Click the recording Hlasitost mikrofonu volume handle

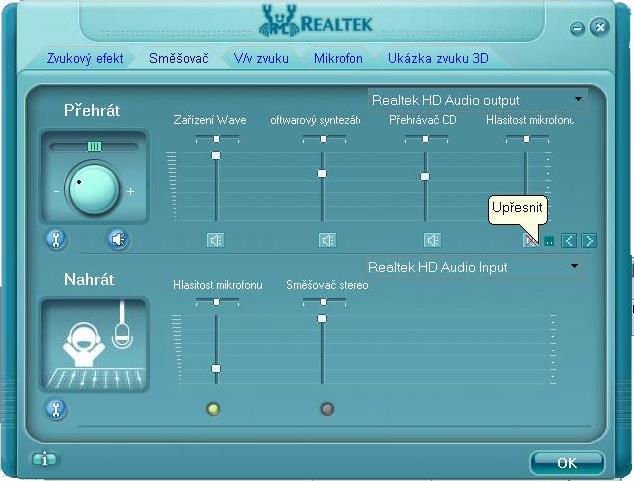click(216, 368)
